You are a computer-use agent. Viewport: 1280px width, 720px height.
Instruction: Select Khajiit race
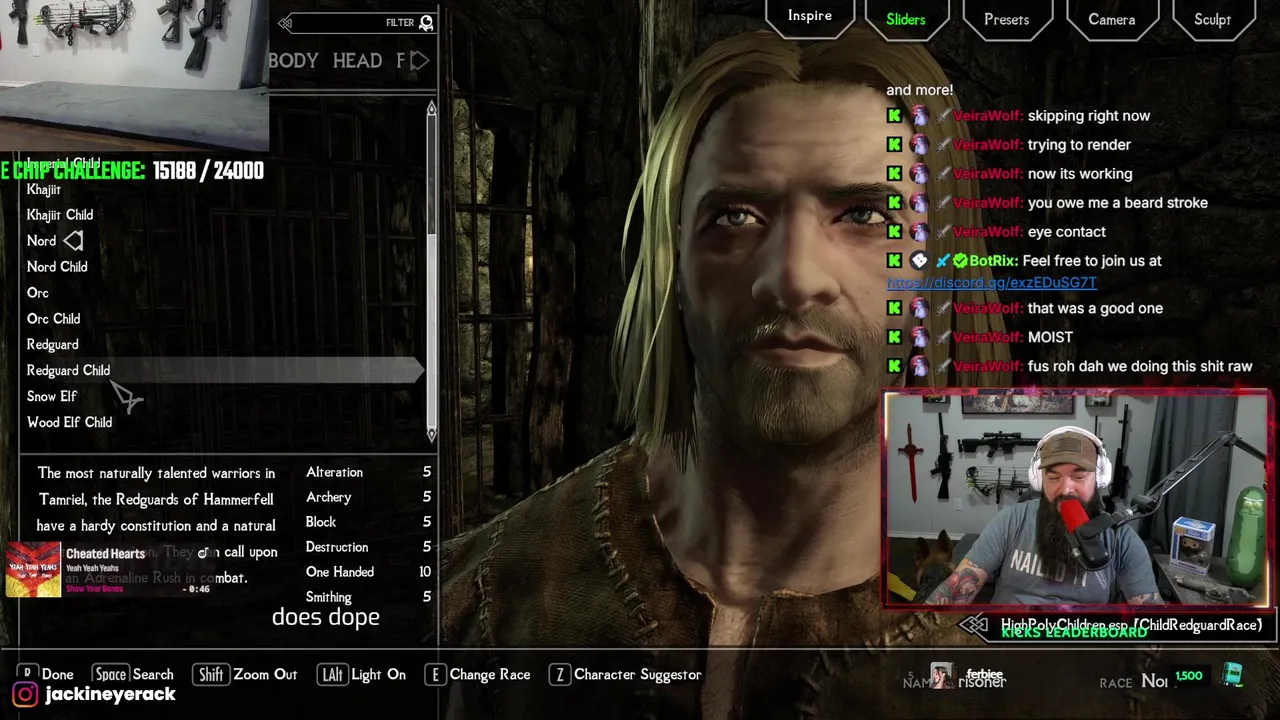(x=43, y=189)
